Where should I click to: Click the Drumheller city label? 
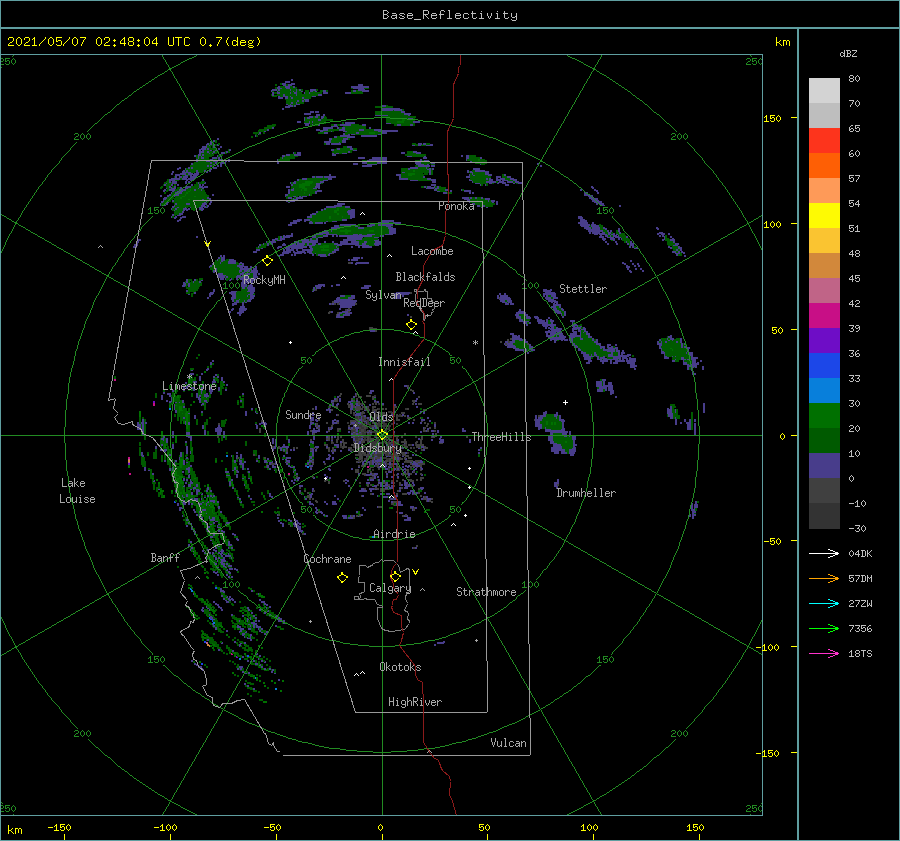point(586,493)
